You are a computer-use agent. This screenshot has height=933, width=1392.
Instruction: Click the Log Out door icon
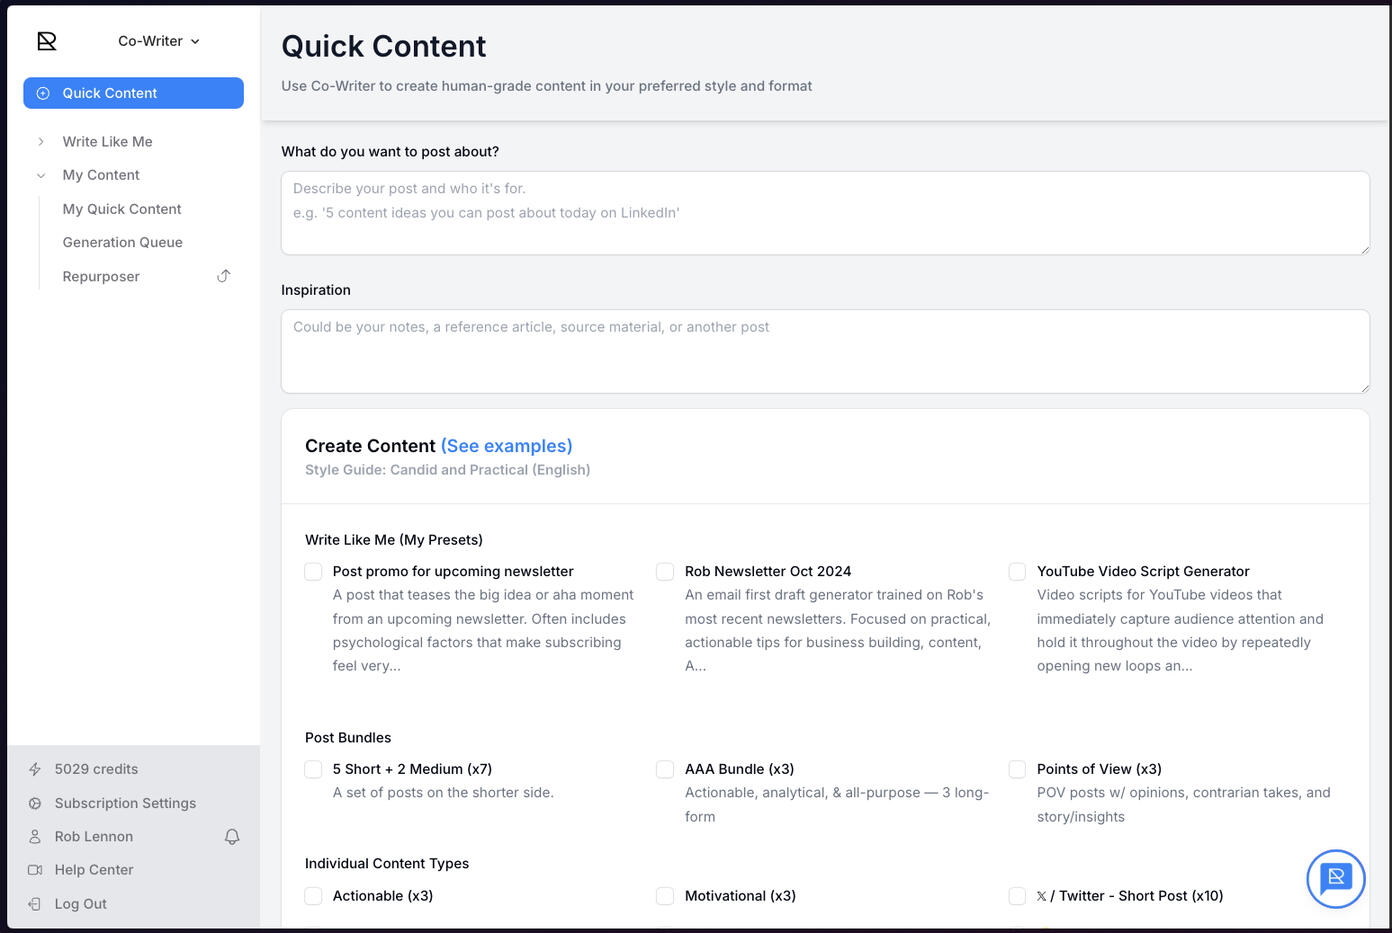[x=35, y=904]
